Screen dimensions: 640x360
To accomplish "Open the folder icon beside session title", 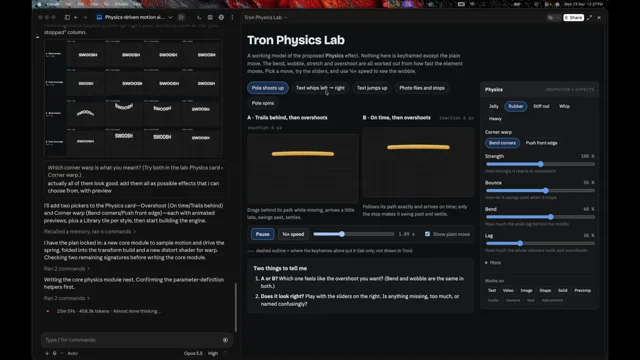I will pyautogui.click(x=181, y=18).
